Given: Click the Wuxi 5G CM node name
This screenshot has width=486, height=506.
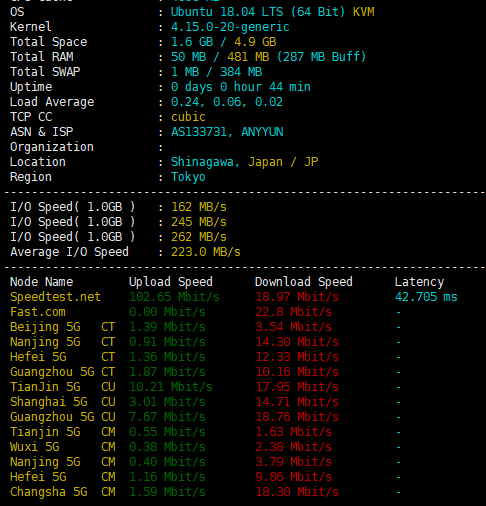Looking at the screenshot, I should click(63, 447).
